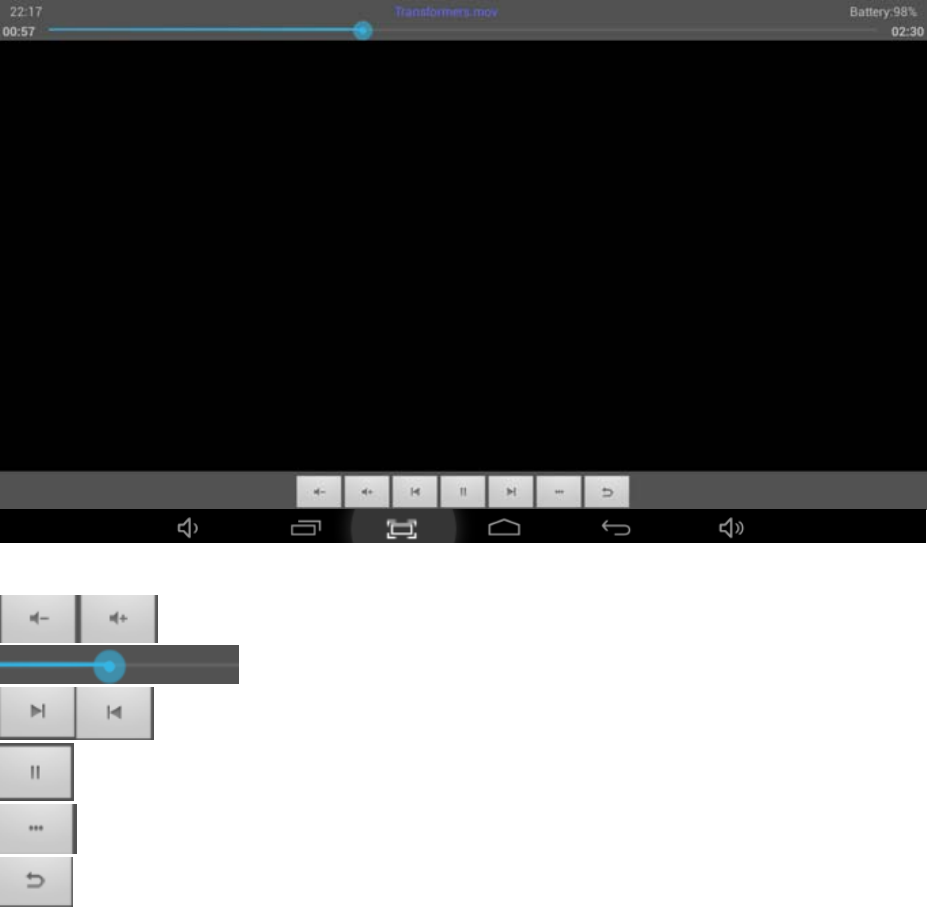Click the enlarged three-dots more button
The image size is (927, 907).
click(x=37, y=828)
